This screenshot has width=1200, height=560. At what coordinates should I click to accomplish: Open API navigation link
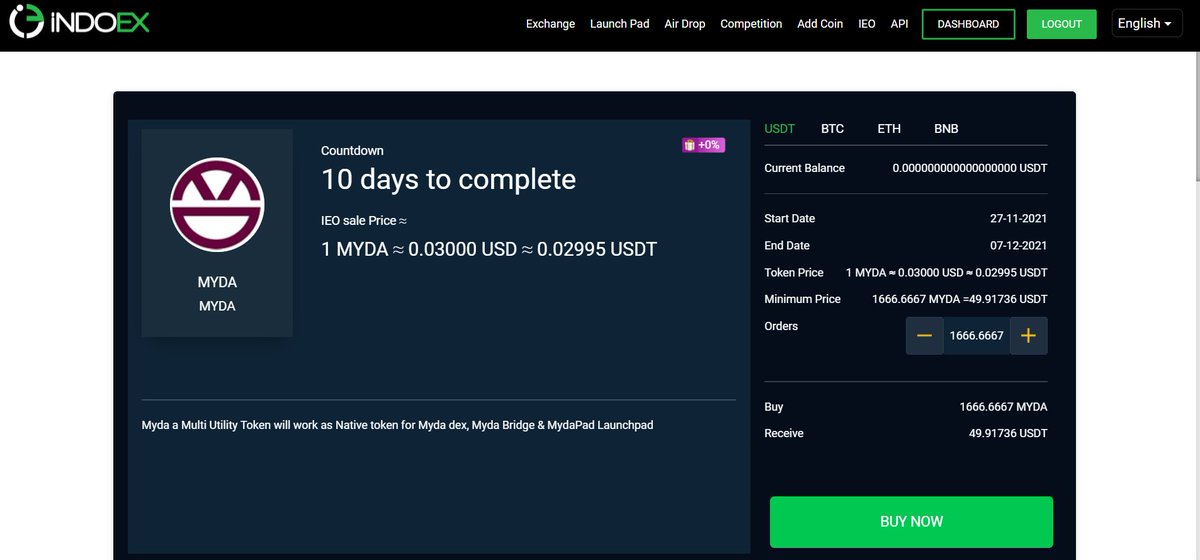coord(899,24)
